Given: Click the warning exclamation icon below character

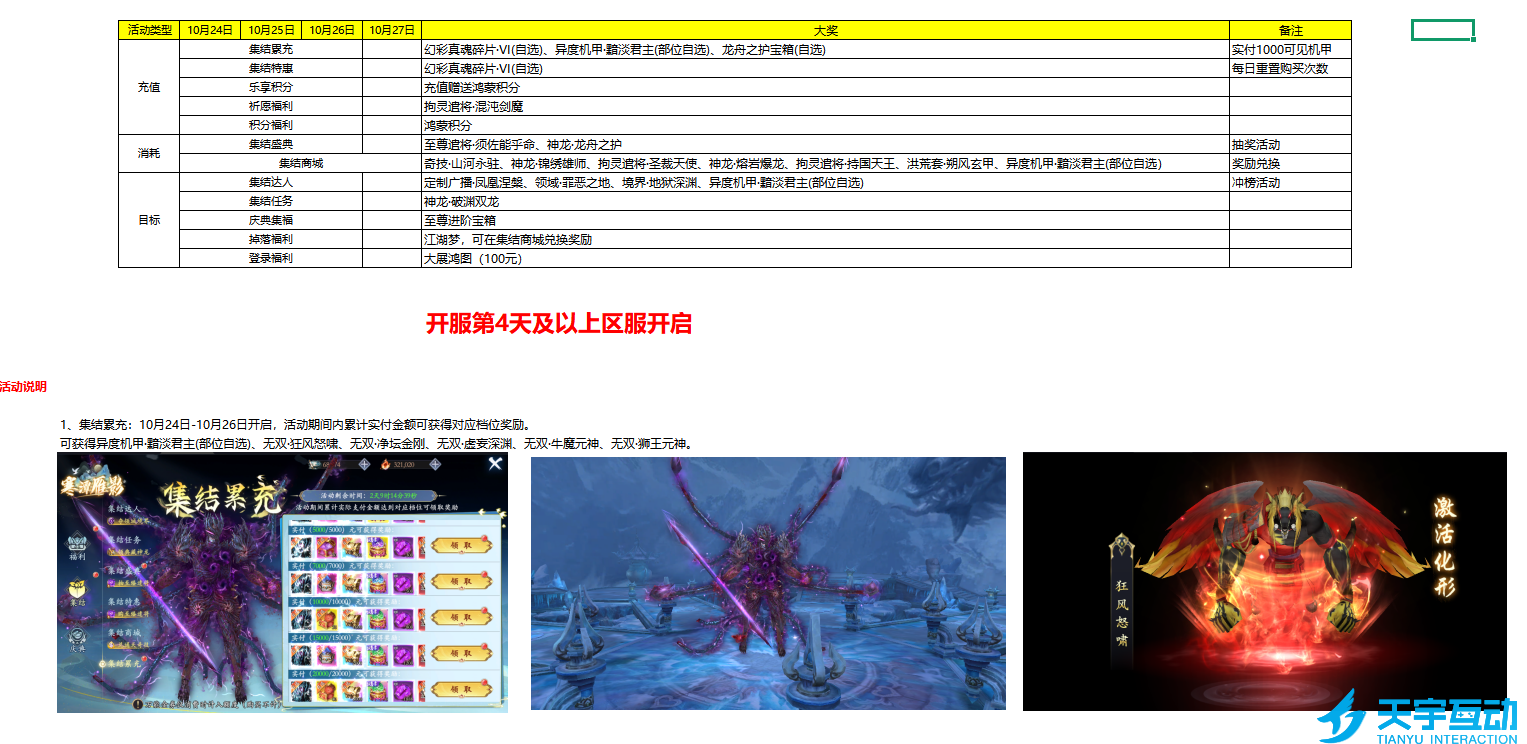Looking at the screenshot, I should [x=138, y=704].
